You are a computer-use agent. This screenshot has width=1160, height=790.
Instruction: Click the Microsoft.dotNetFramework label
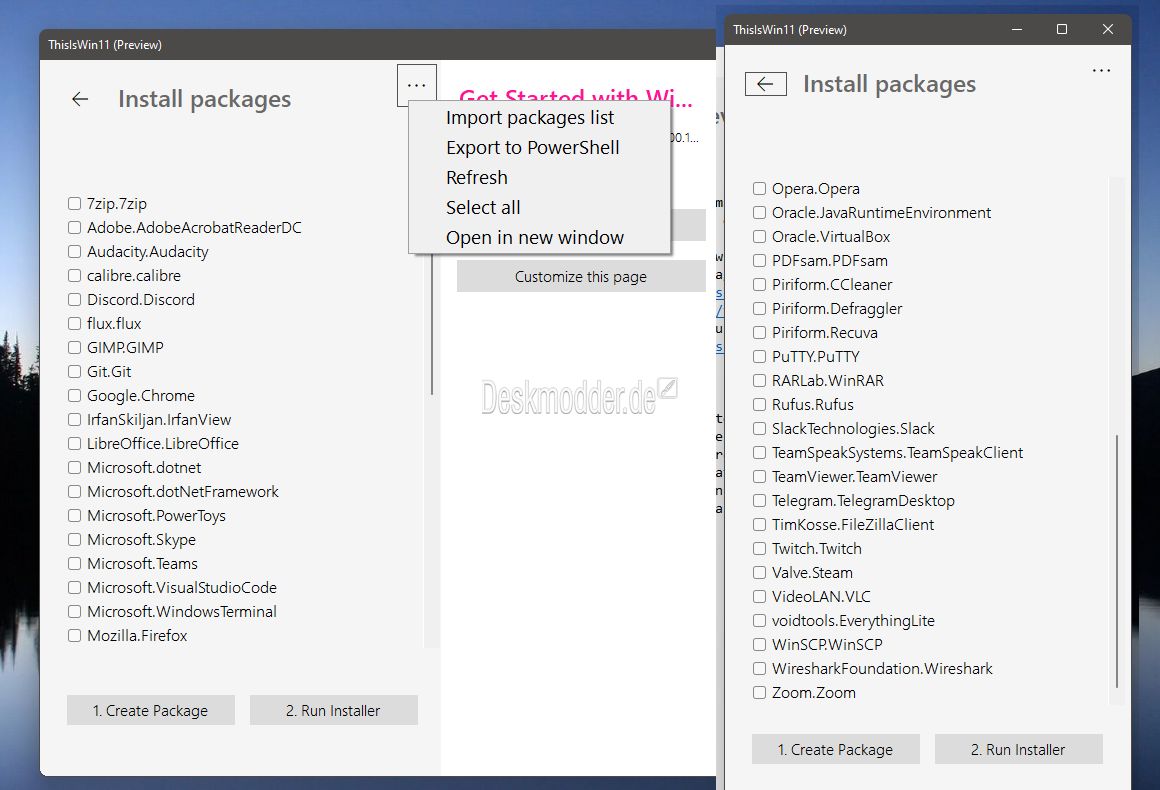tap(183, 492)
